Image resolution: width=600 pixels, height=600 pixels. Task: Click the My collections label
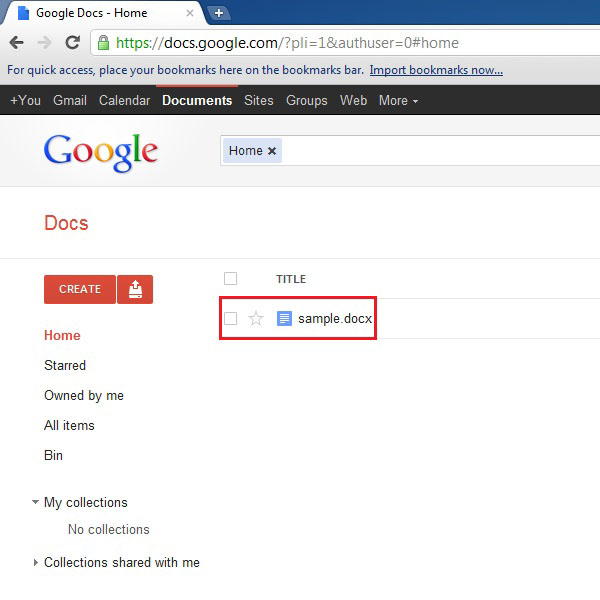86,502
